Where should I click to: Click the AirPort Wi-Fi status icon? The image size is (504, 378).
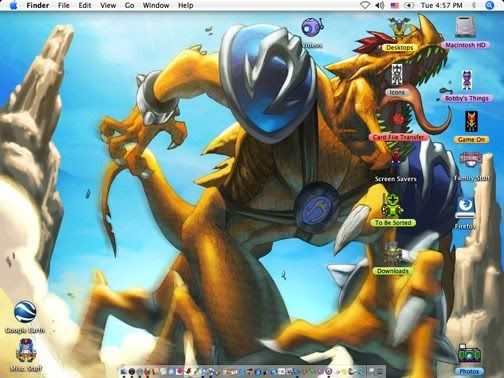pyautogui.click(x=365, y=5)
